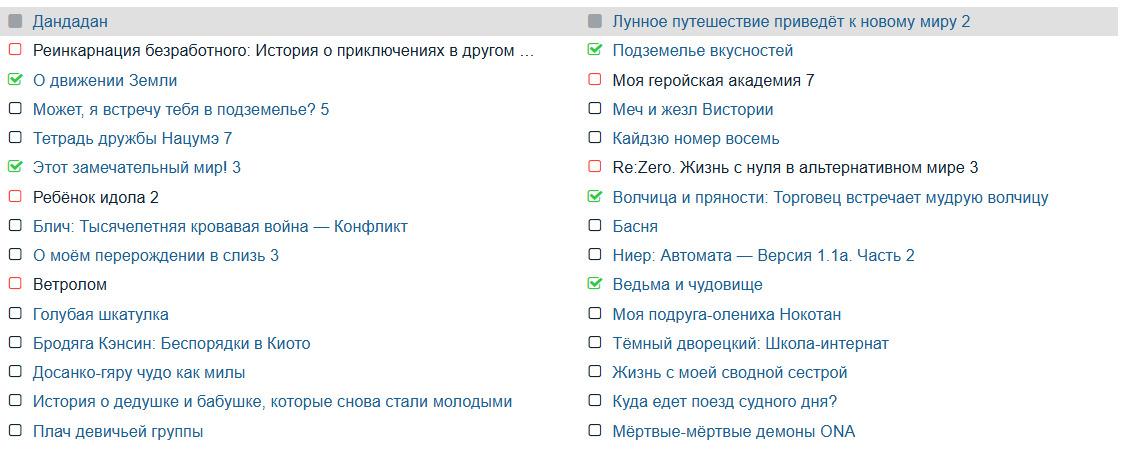1131x469 pixels.
Task: Go to Волчица и пряности title page
Action: 830,197
